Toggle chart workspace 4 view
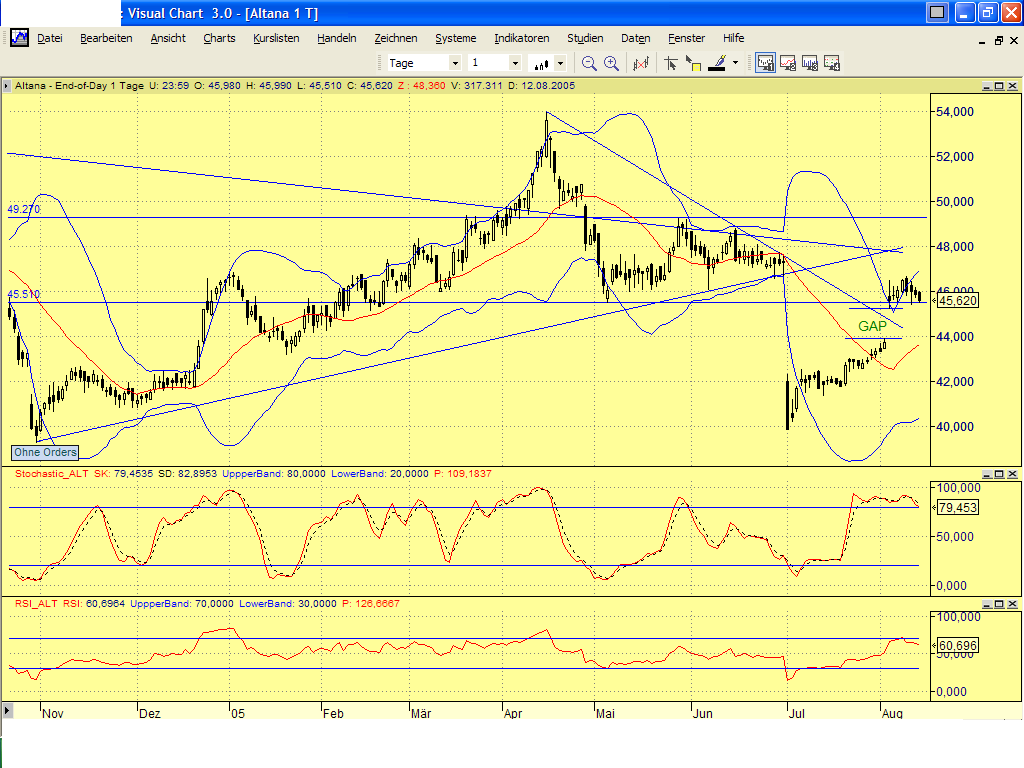Image resolution: width=1024 pixels, height=768 pixels. [831, 62]
